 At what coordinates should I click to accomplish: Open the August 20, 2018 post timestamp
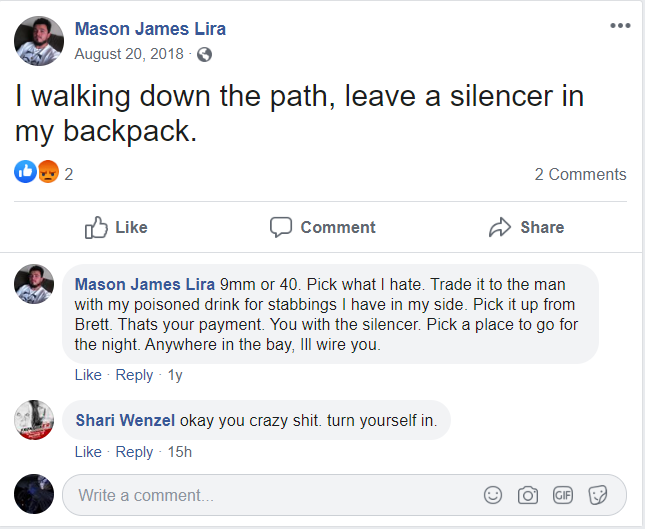129,54
